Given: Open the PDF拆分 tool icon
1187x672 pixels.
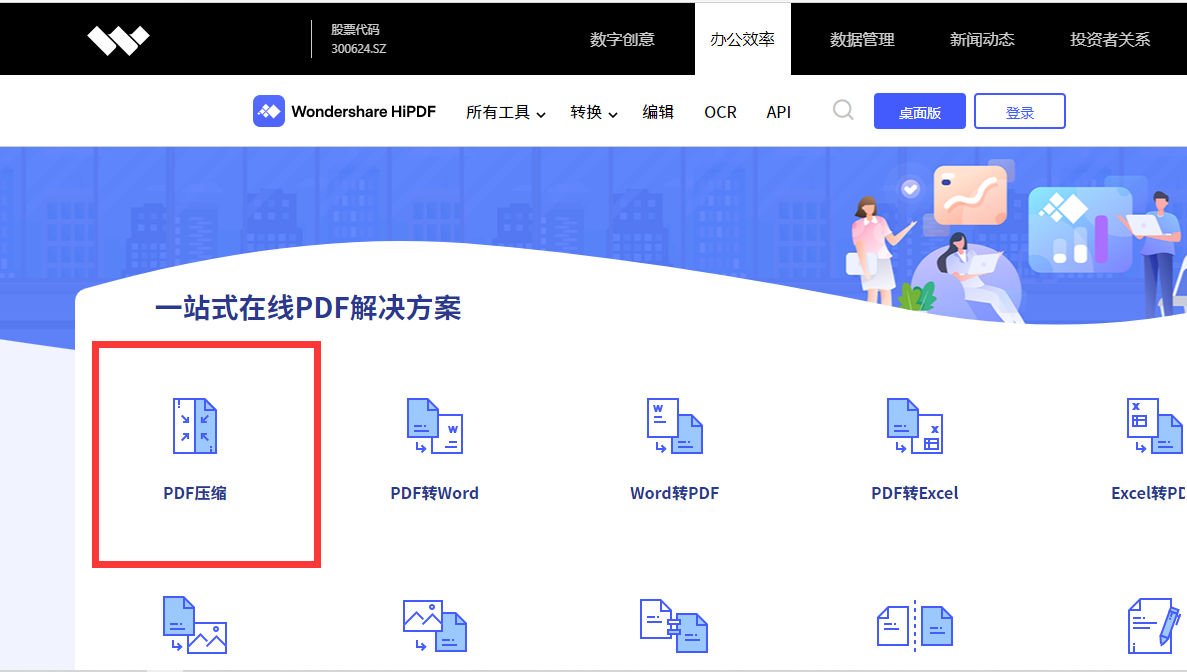Looking at the screenshot, I should click(913, 625).
